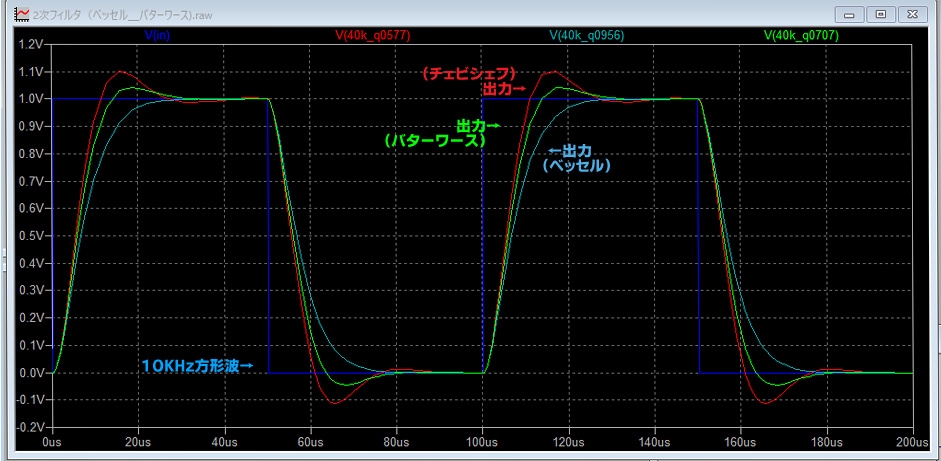This screenshot has width=941, height=461.
Task: Click the 0.8V vertical axis label
Action: click(x=31, y=154)
